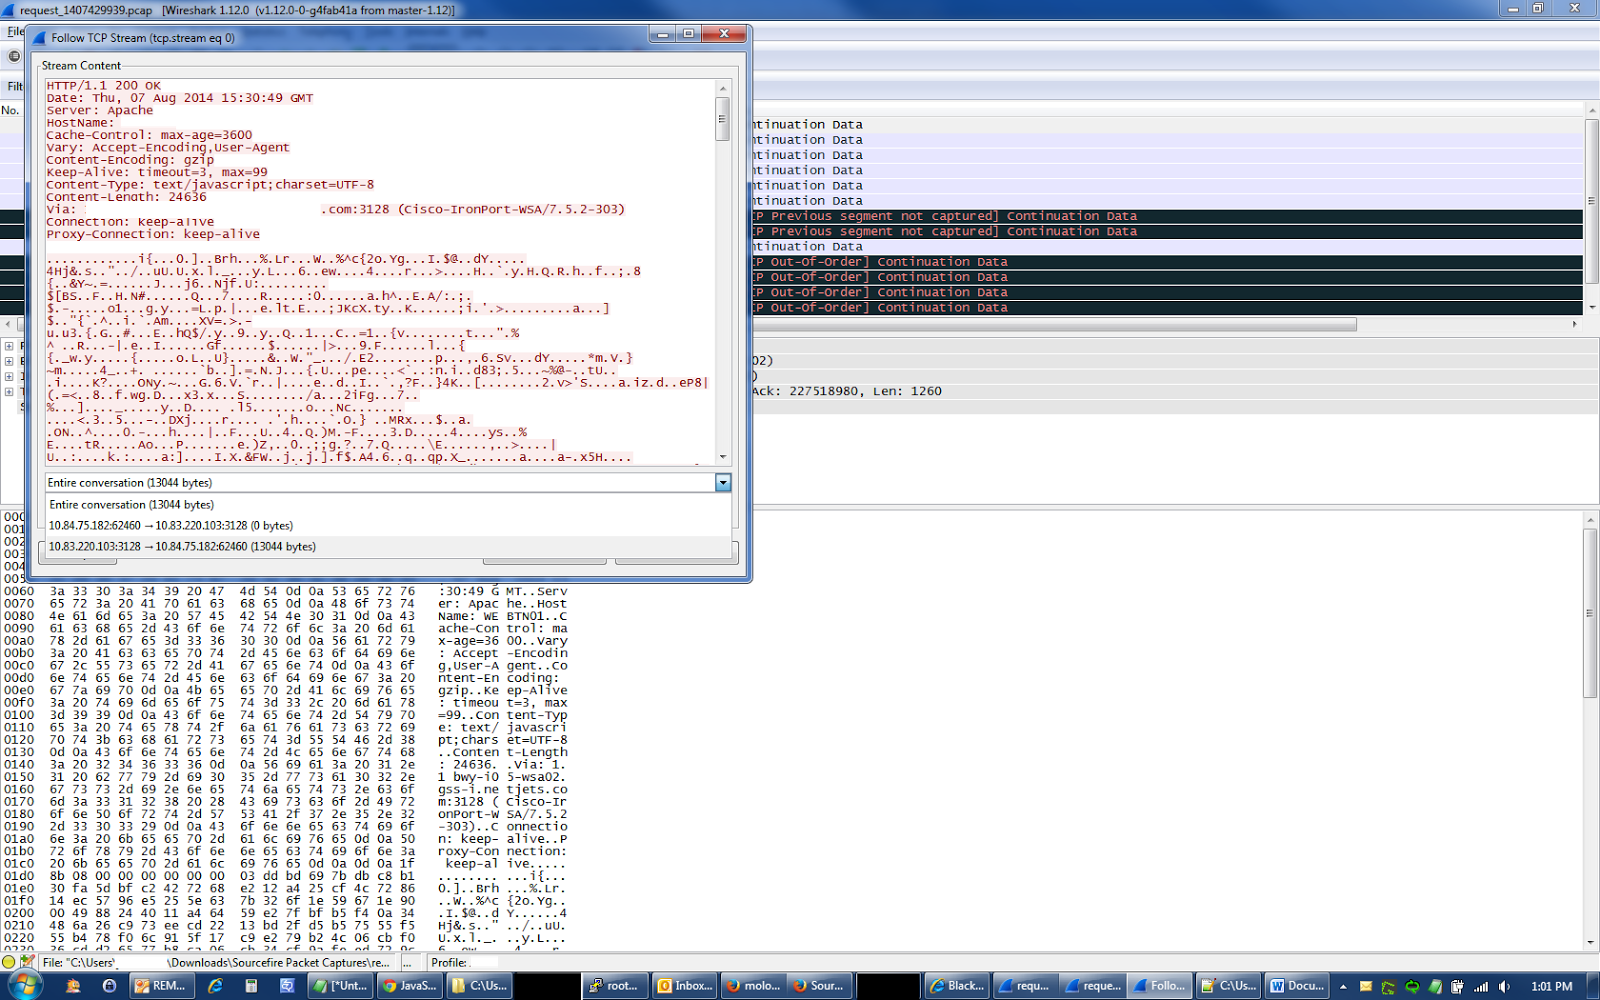Expand the fourth packet detail tree row
The width and height of the screenshot is (1600, 1000).
pos(9,392)
